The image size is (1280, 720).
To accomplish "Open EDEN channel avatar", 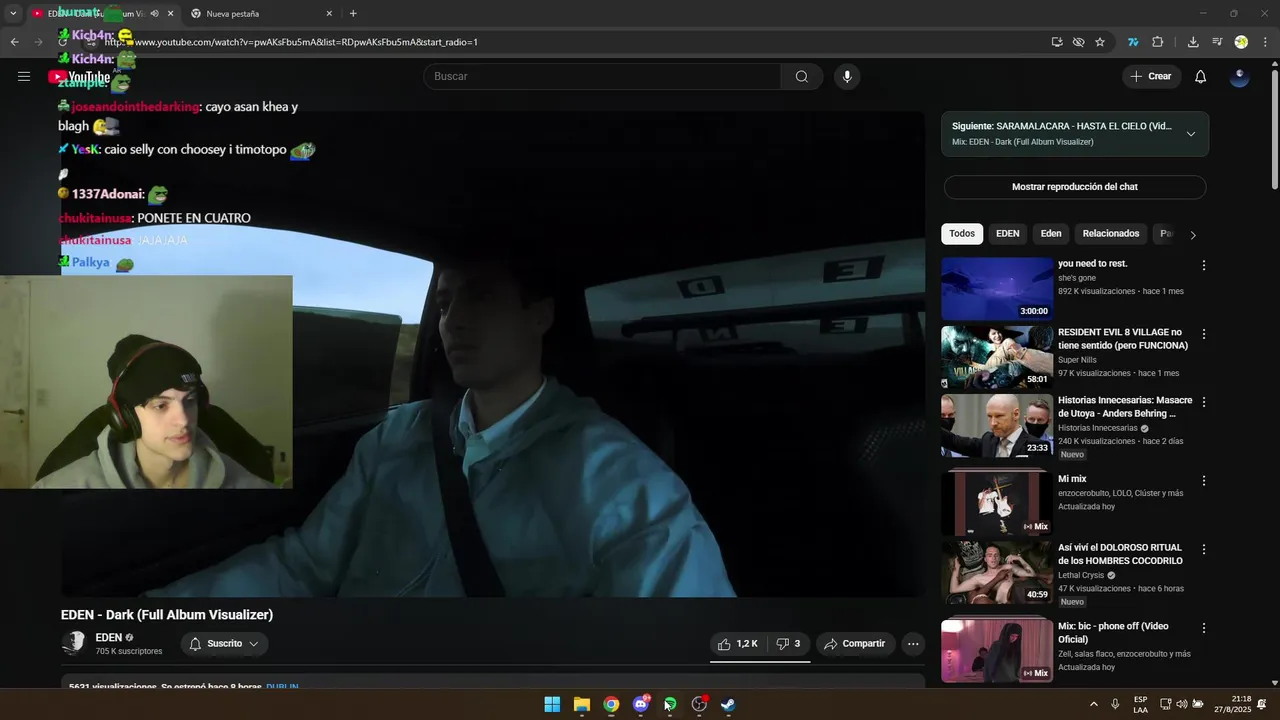I will (73, 643).
